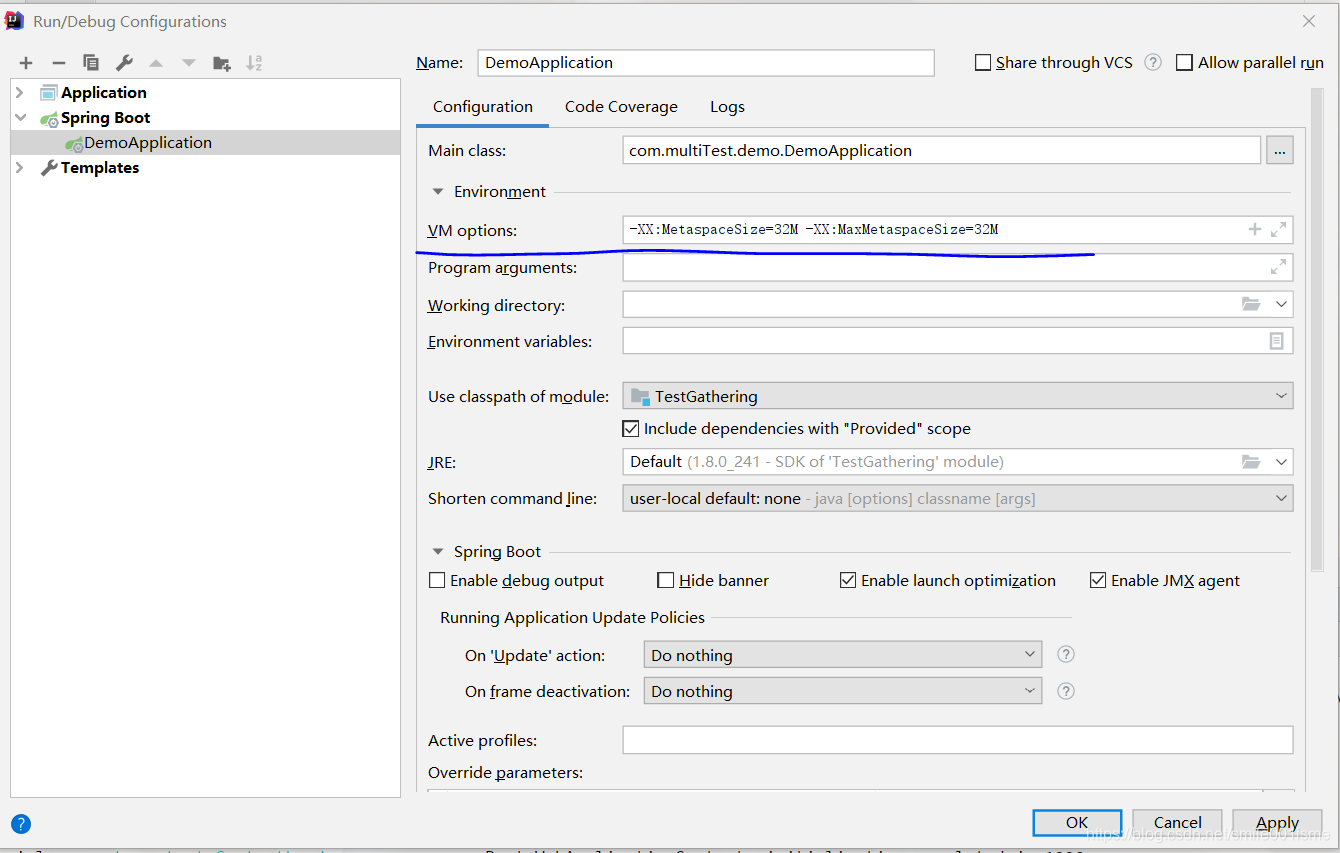The image size is (1340, 853).
Task: Sort configurations alphabetically icon
Action: pos(254,63)
